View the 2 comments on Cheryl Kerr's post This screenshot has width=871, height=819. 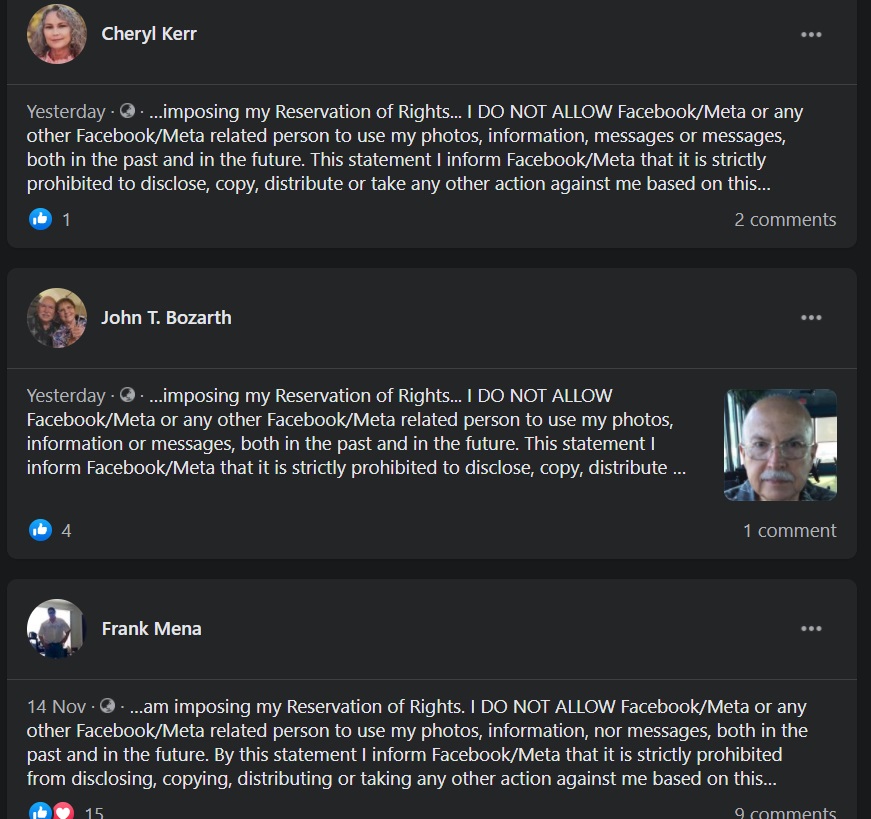click(785, 219)
